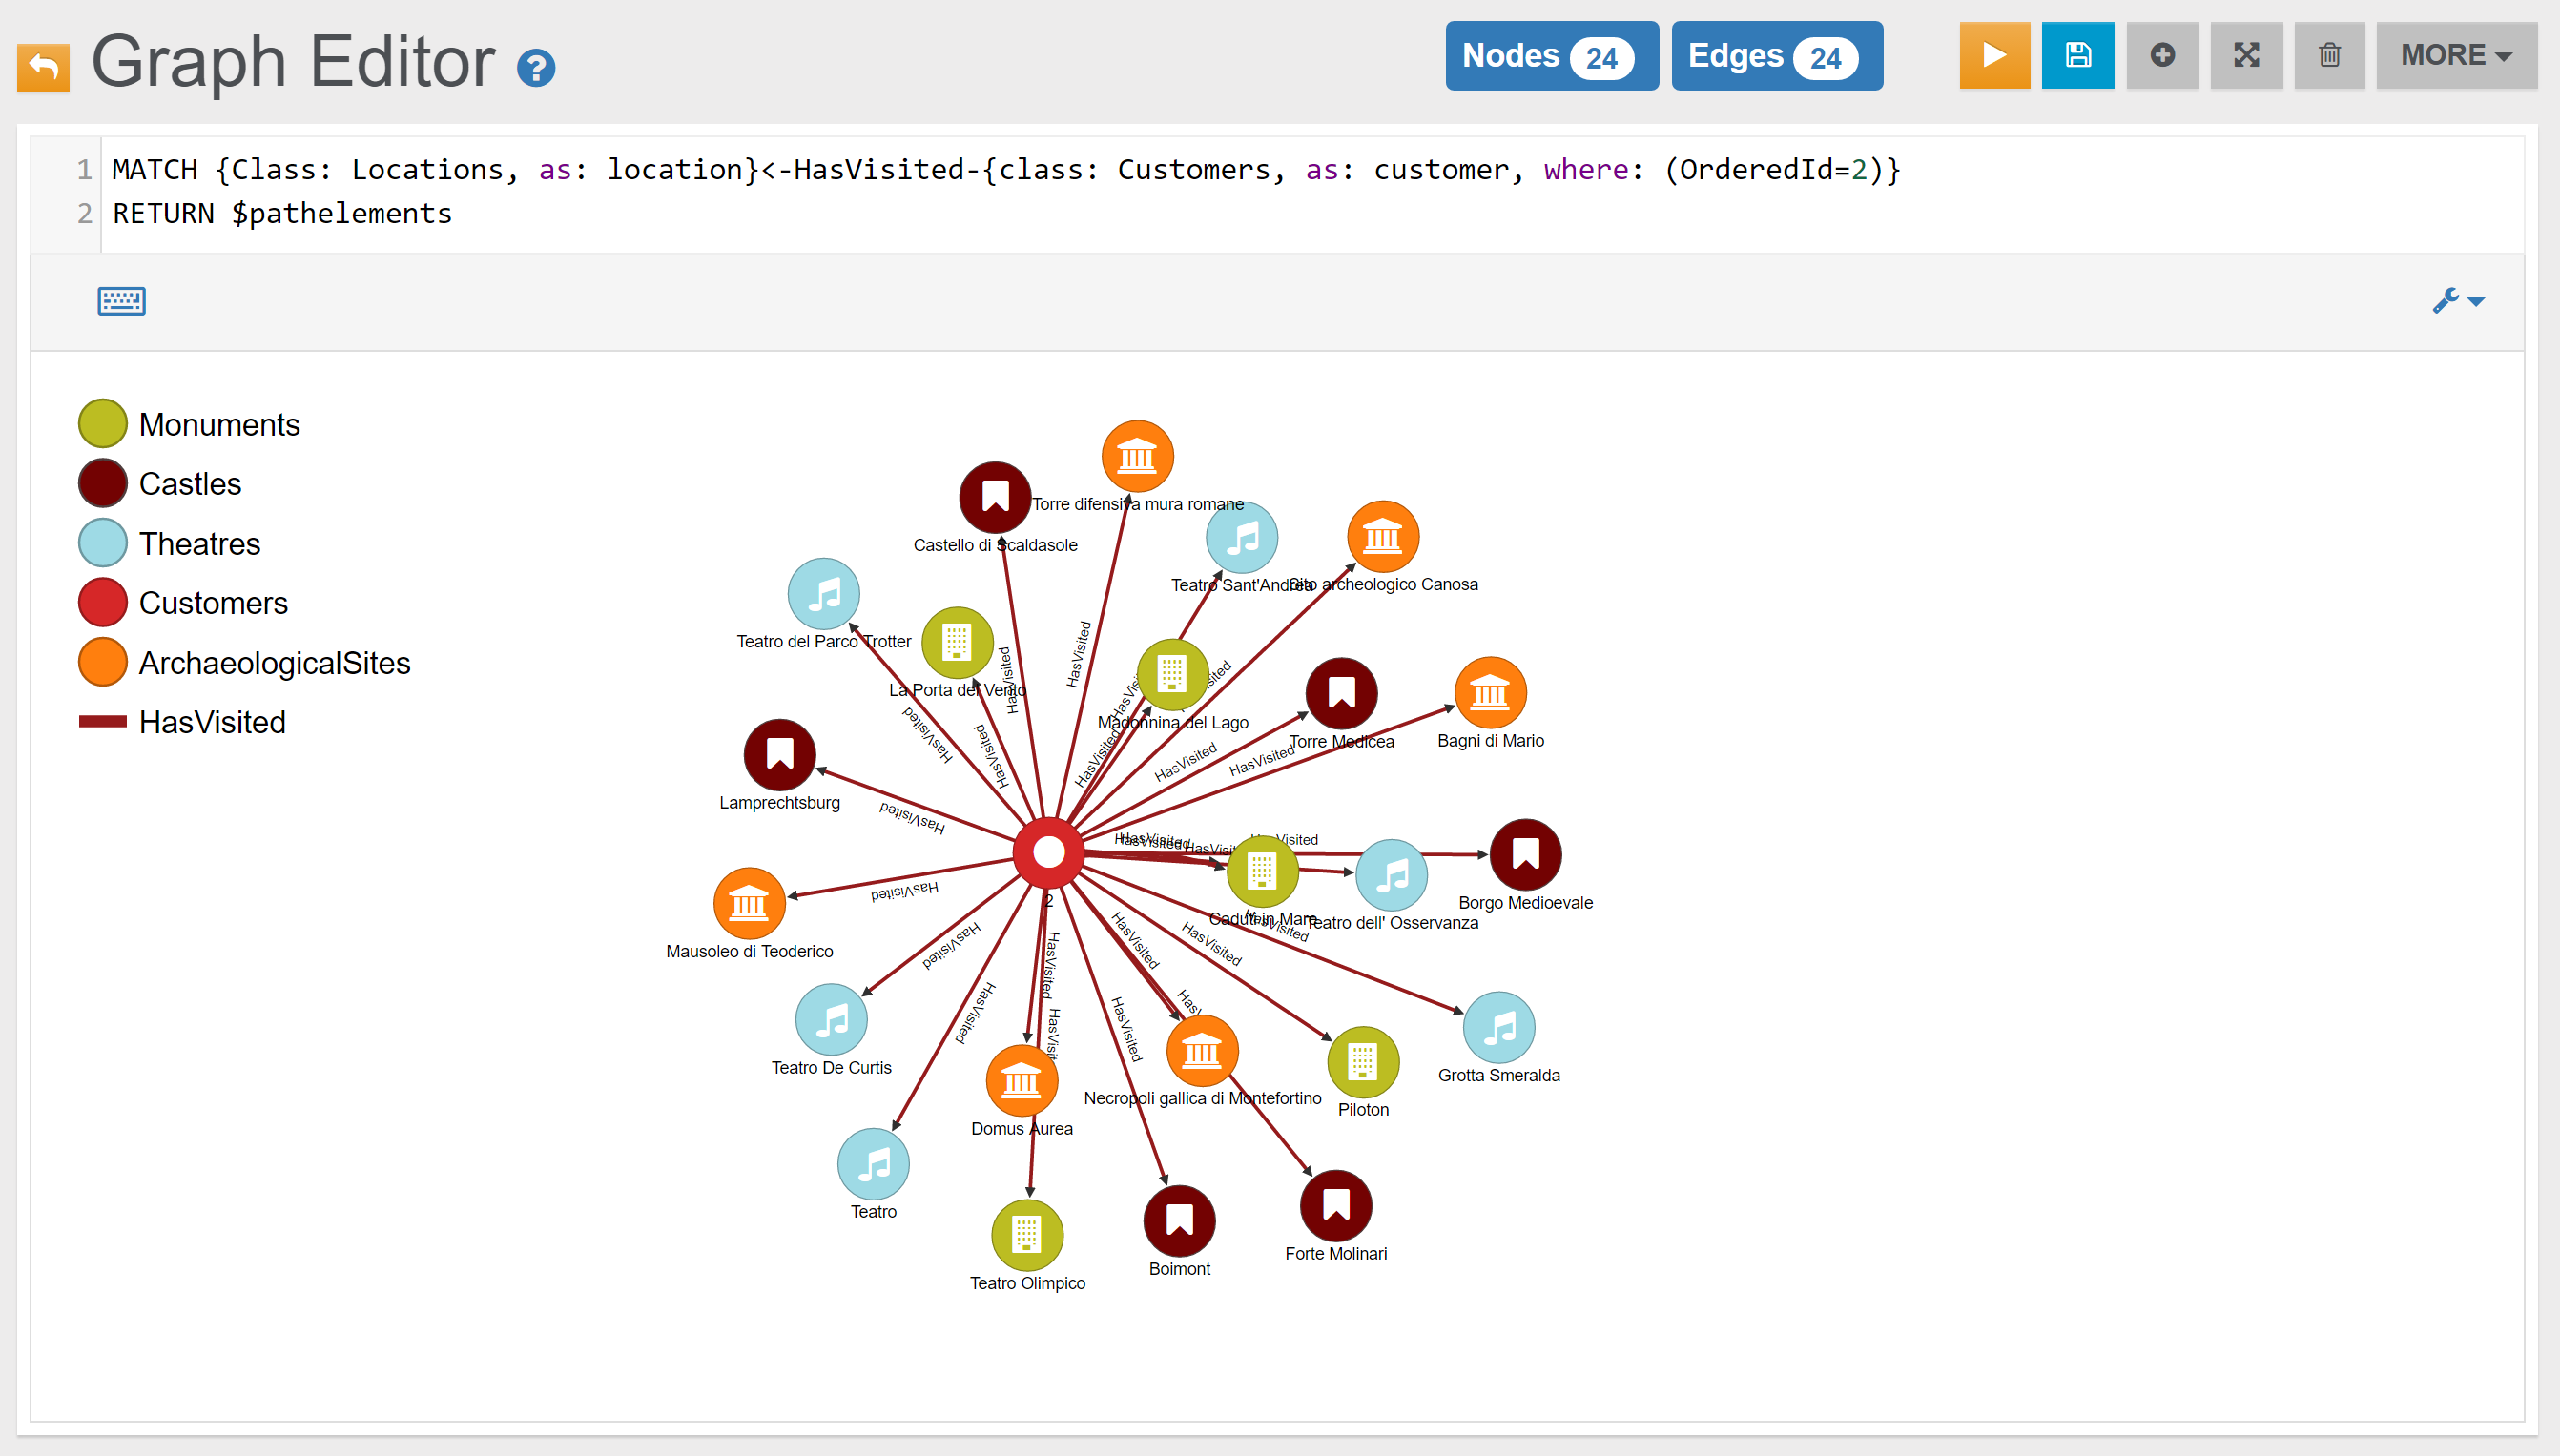Select the Borgo Medioevale castle node
The image size is (2560, 1456).
[x=1524, y=855]
